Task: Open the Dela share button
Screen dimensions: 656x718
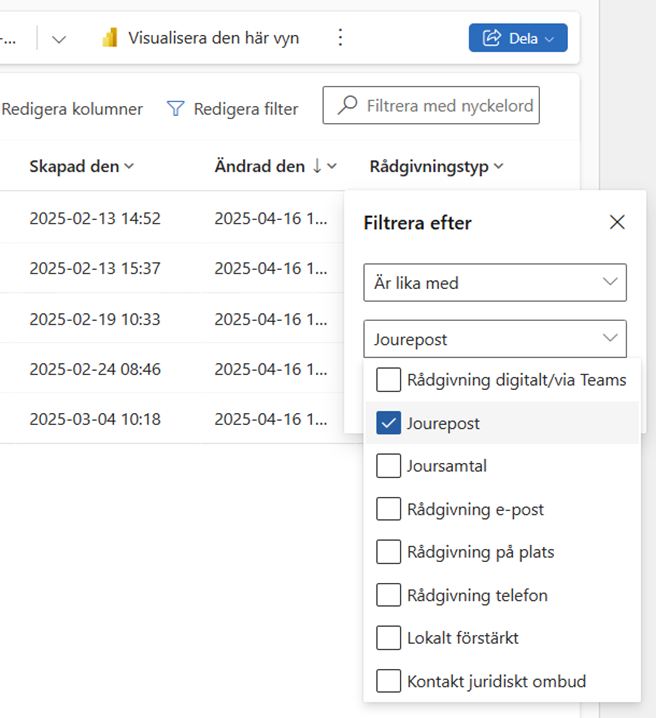Action: (518, 38)
